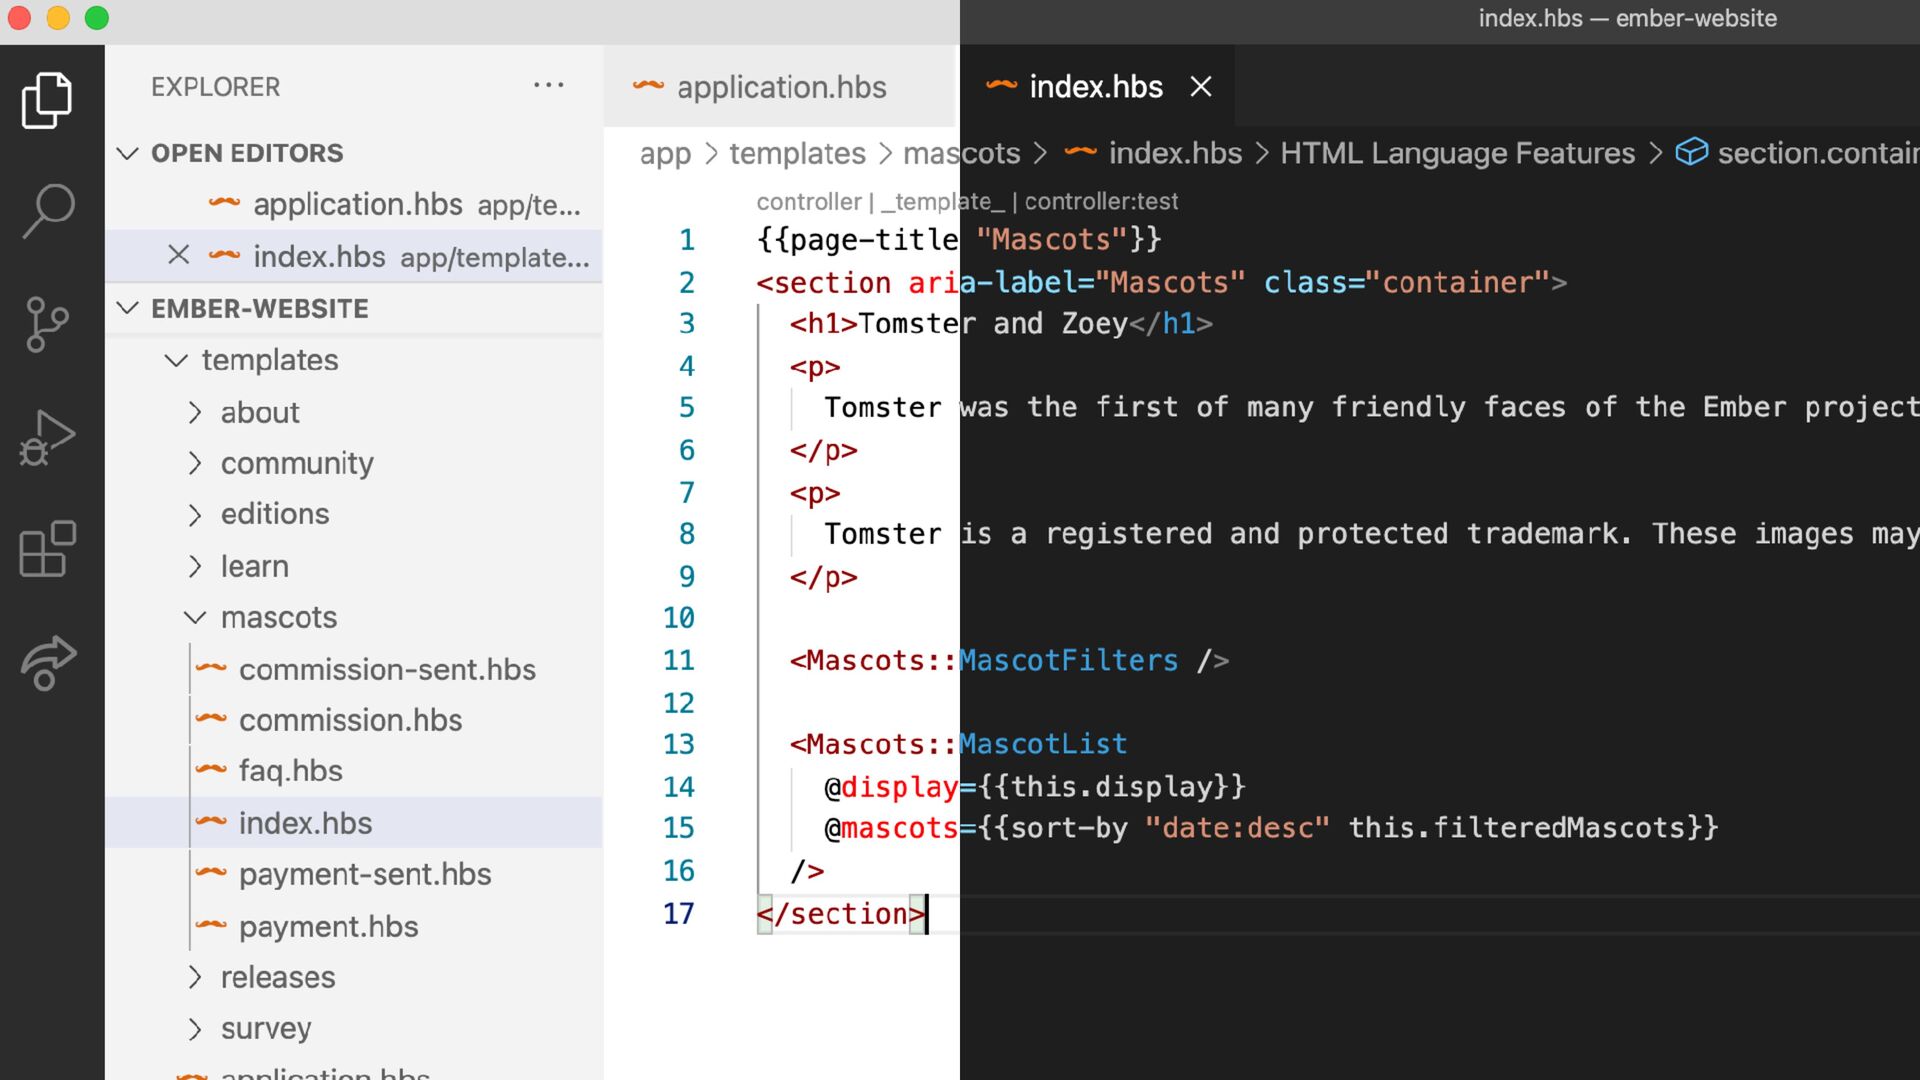The height and width of the screenshot is (1080, 1920).
Task: Open the Live Share view icon
Action: click(47, 662)
